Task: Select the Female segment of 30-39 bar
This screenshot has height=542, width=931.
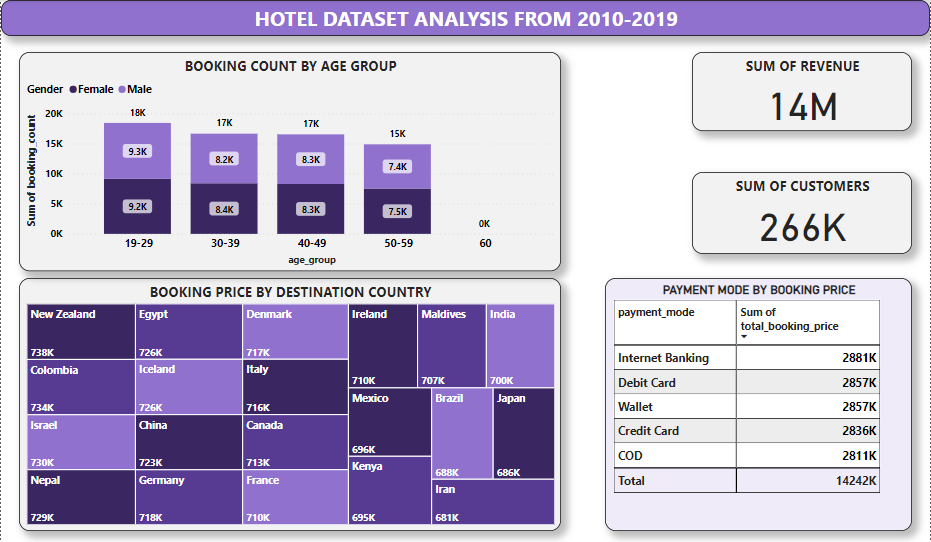Action: [x=224, y=209]
